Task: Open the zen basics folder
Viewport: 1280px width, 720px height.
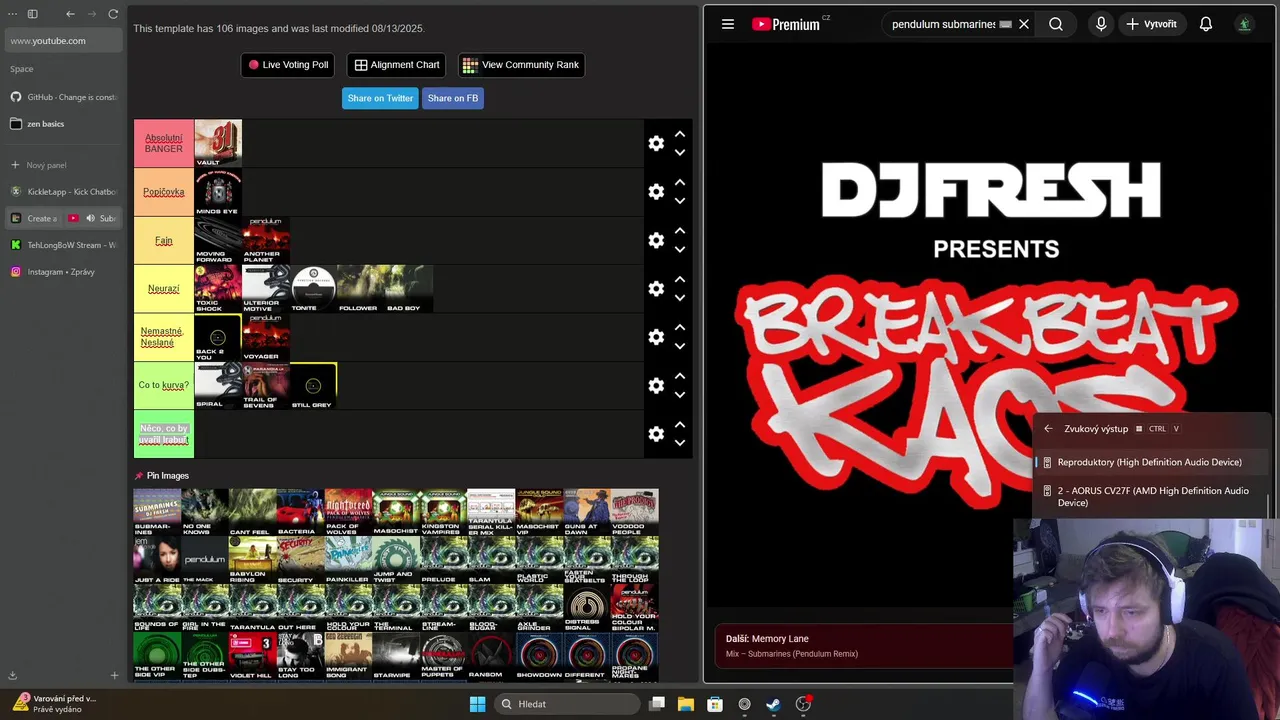Action: click(64, 124)
